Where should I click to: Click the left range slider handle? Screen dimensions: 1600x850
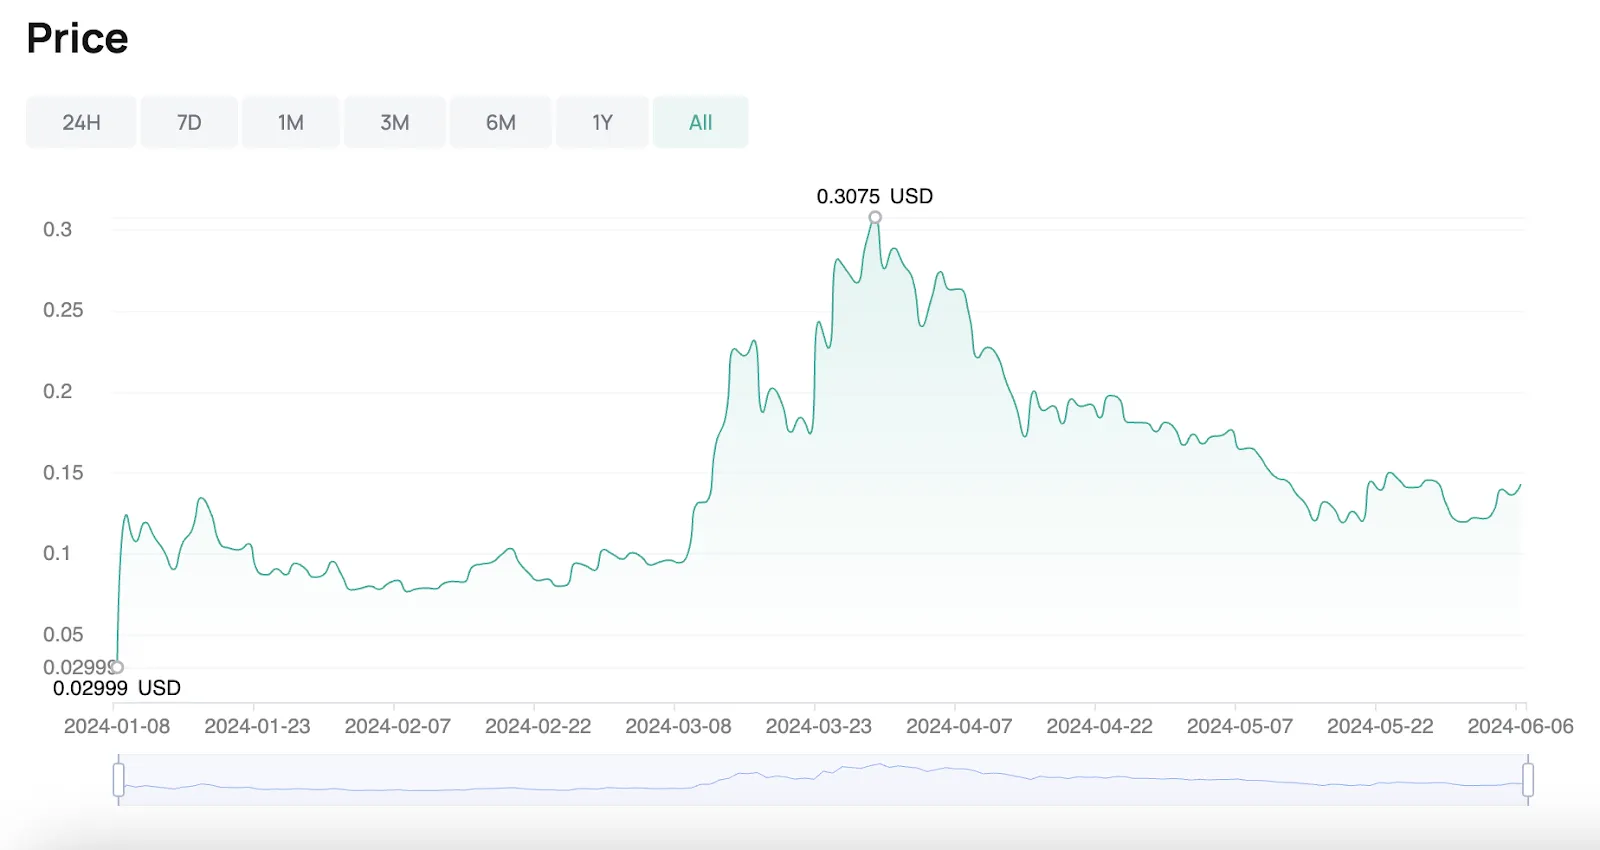click(119, 780)
